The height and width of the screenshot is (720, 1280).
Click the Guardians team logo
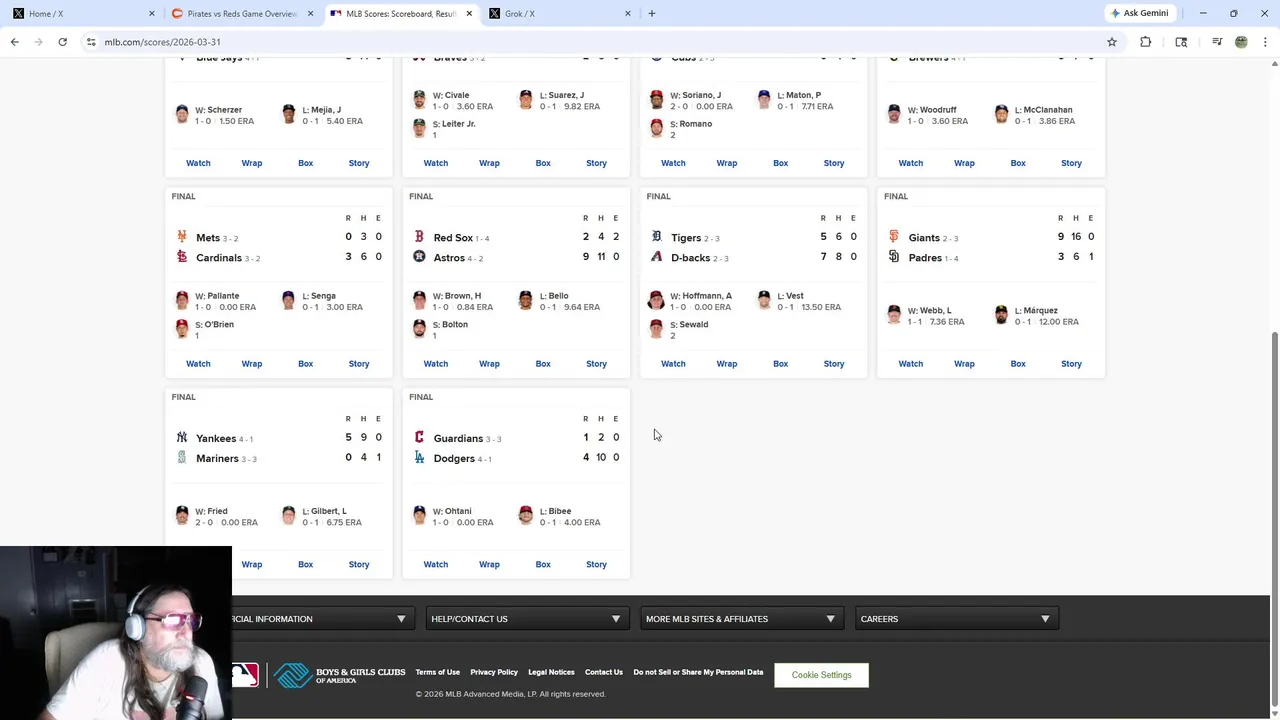(419, 437)
